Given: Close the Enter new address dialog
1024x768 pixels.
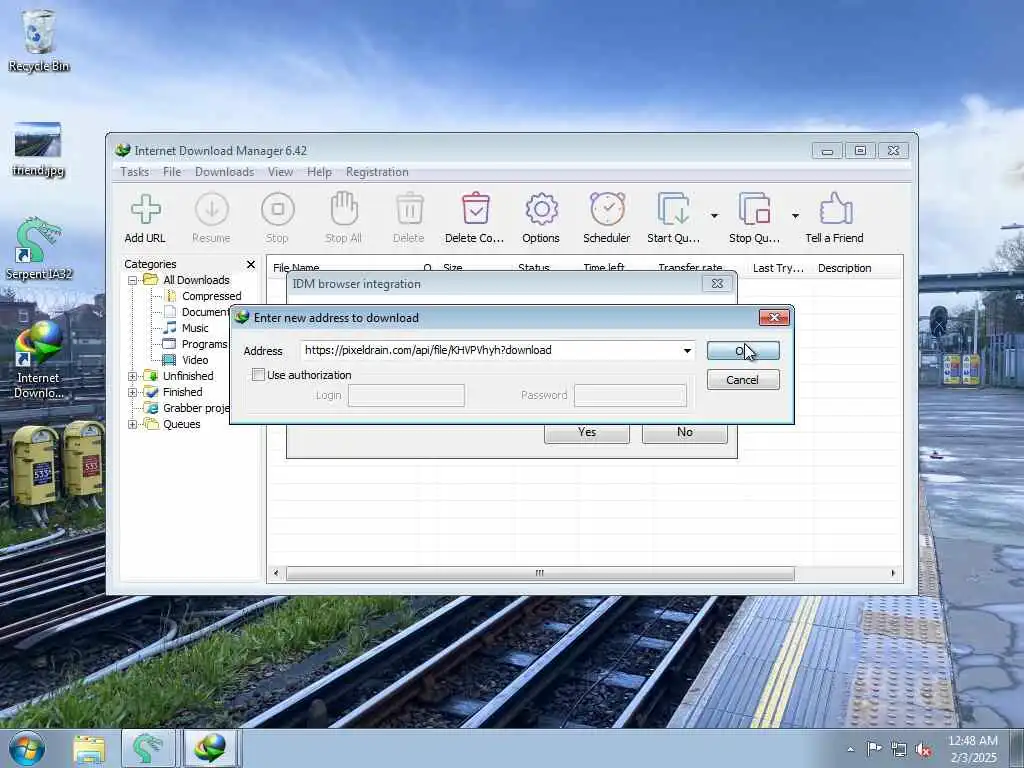Looking at the screenshot, I should (775, 317).
